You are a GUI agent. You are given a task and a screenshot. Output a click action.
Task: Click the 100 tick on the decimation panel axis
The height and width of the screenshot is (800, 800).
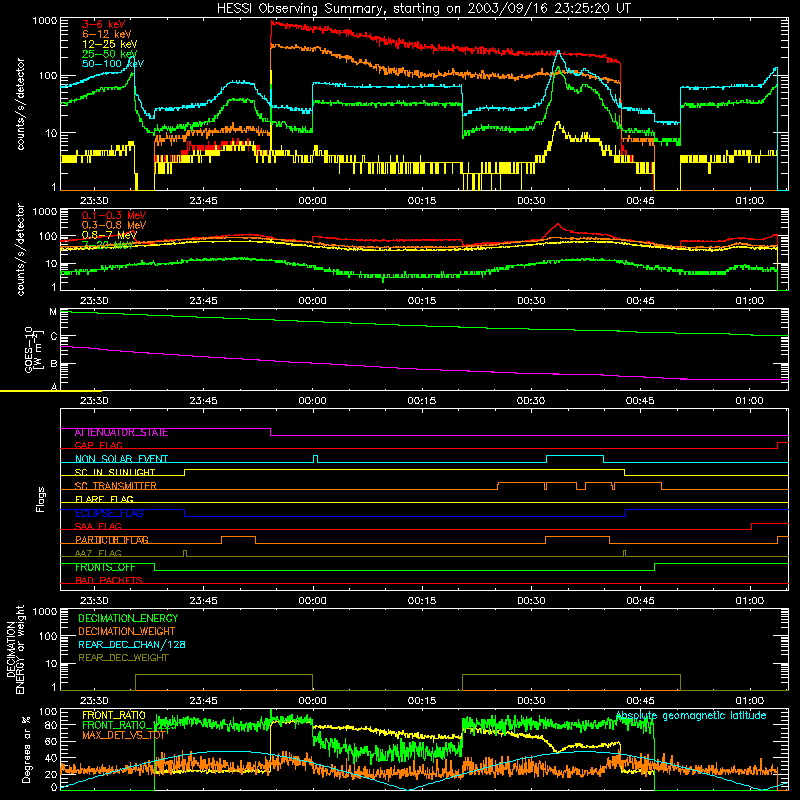tap(48, 636)
